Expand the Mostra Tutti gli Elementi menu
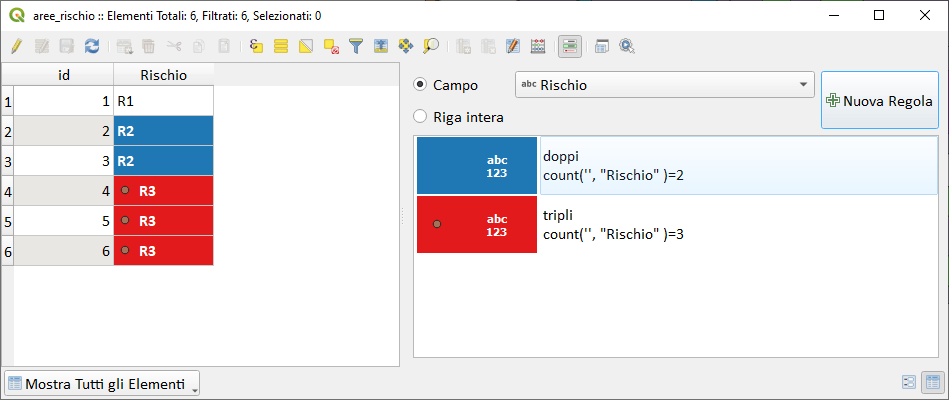949x400 pixels. click(x=104, y=384)
